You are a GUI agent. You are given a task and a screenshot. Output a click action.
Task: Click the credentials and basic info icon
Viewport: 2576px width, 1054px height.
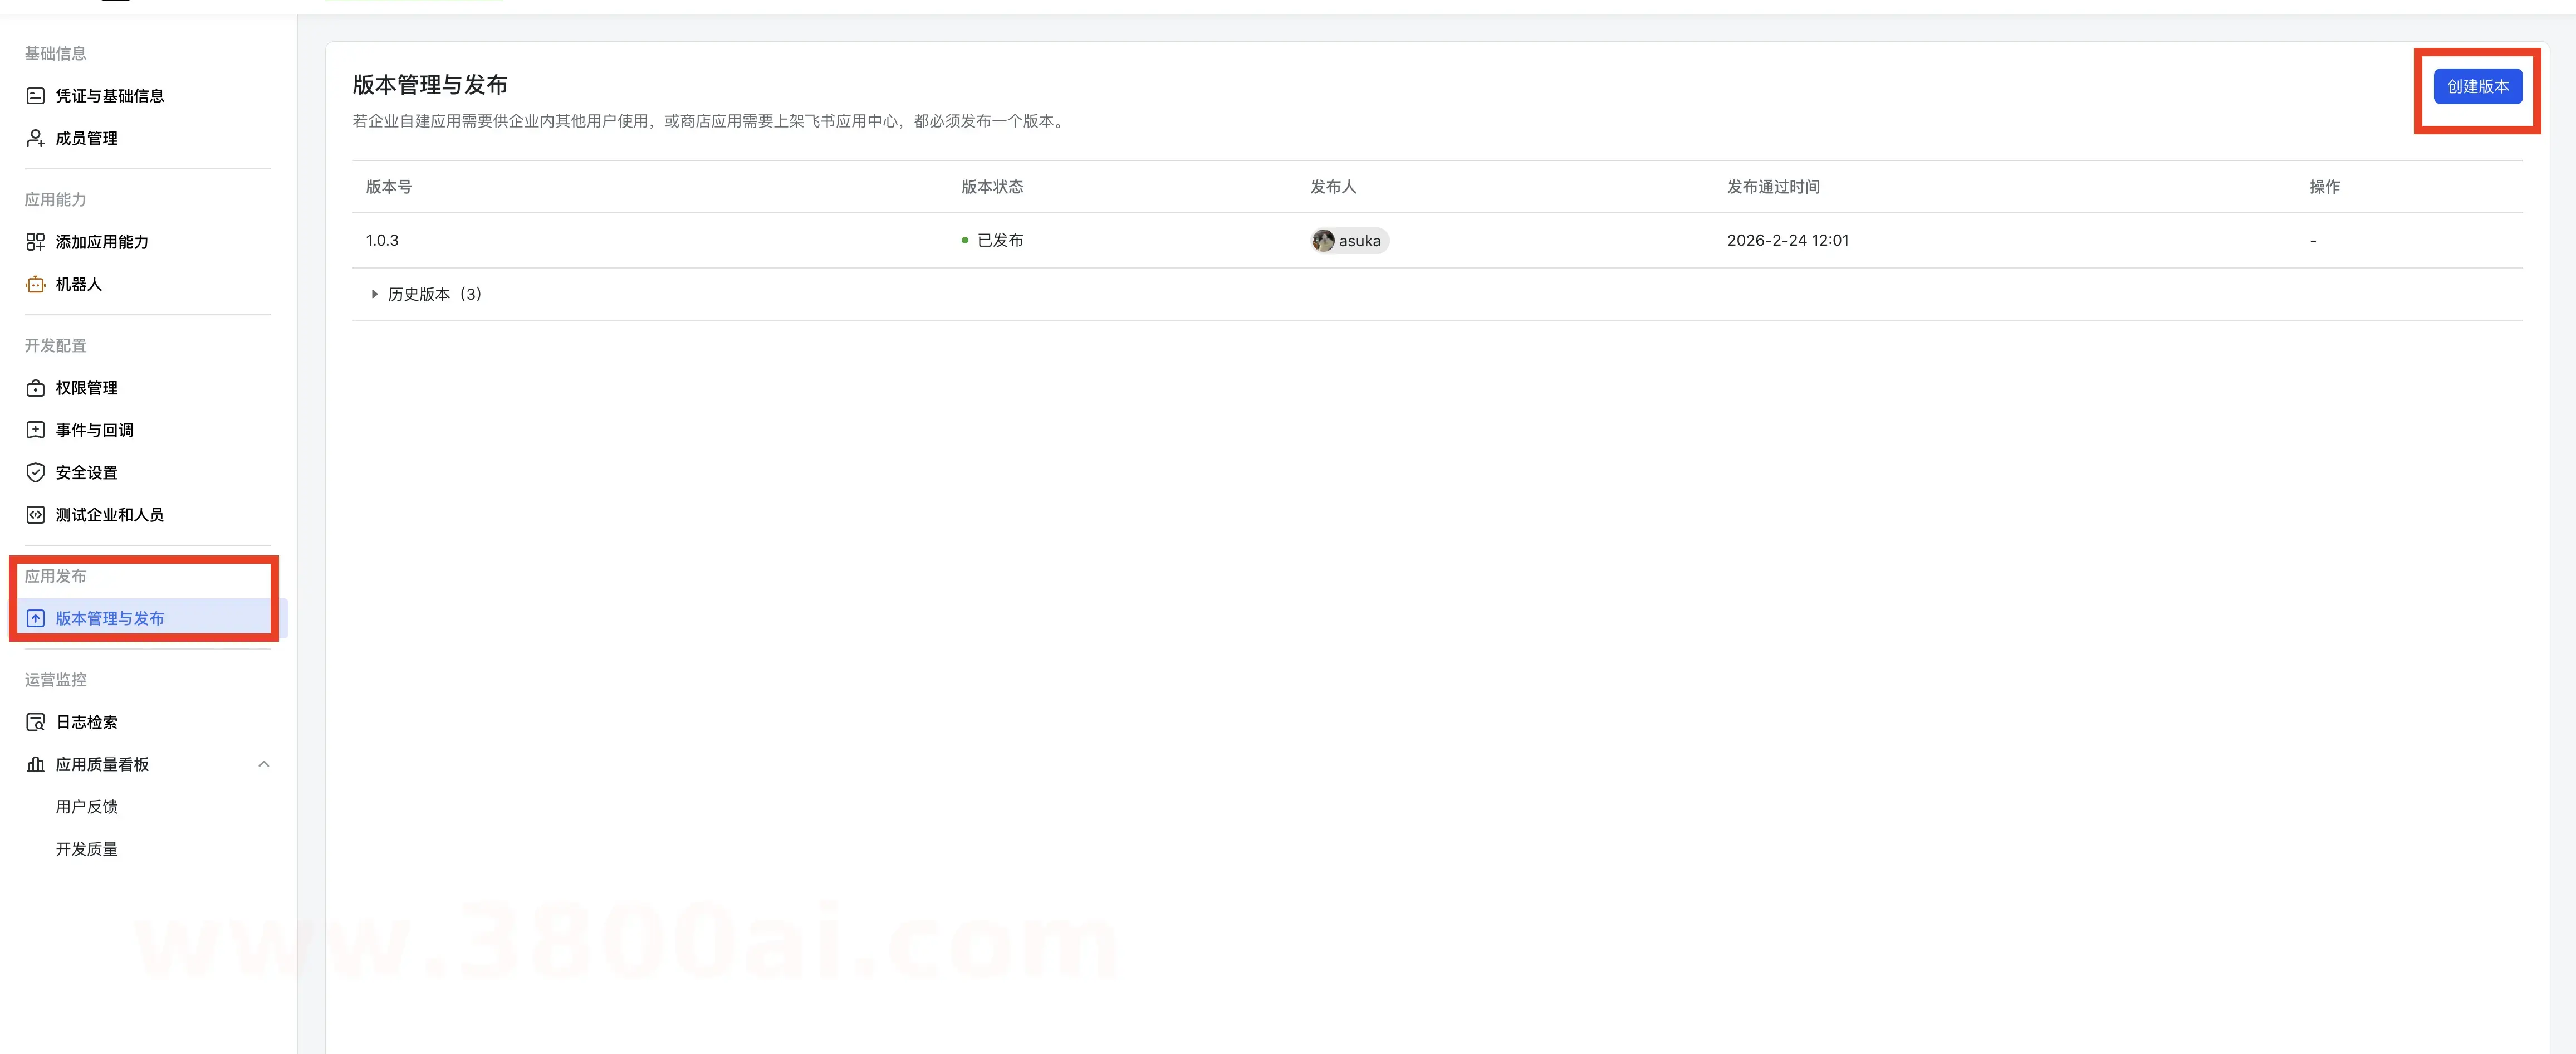pyautogui.click(x=35, y=96)
